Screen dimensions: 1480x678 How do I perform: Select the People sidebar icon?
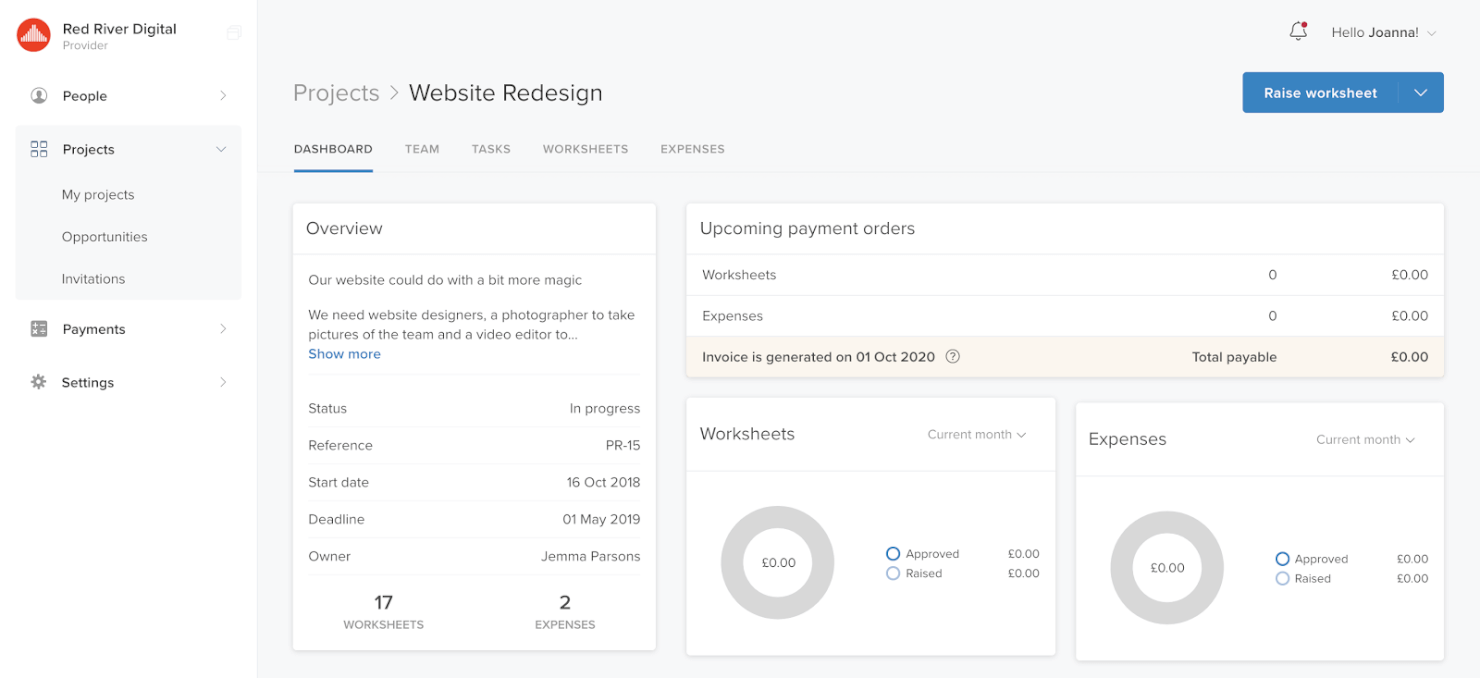38,95
